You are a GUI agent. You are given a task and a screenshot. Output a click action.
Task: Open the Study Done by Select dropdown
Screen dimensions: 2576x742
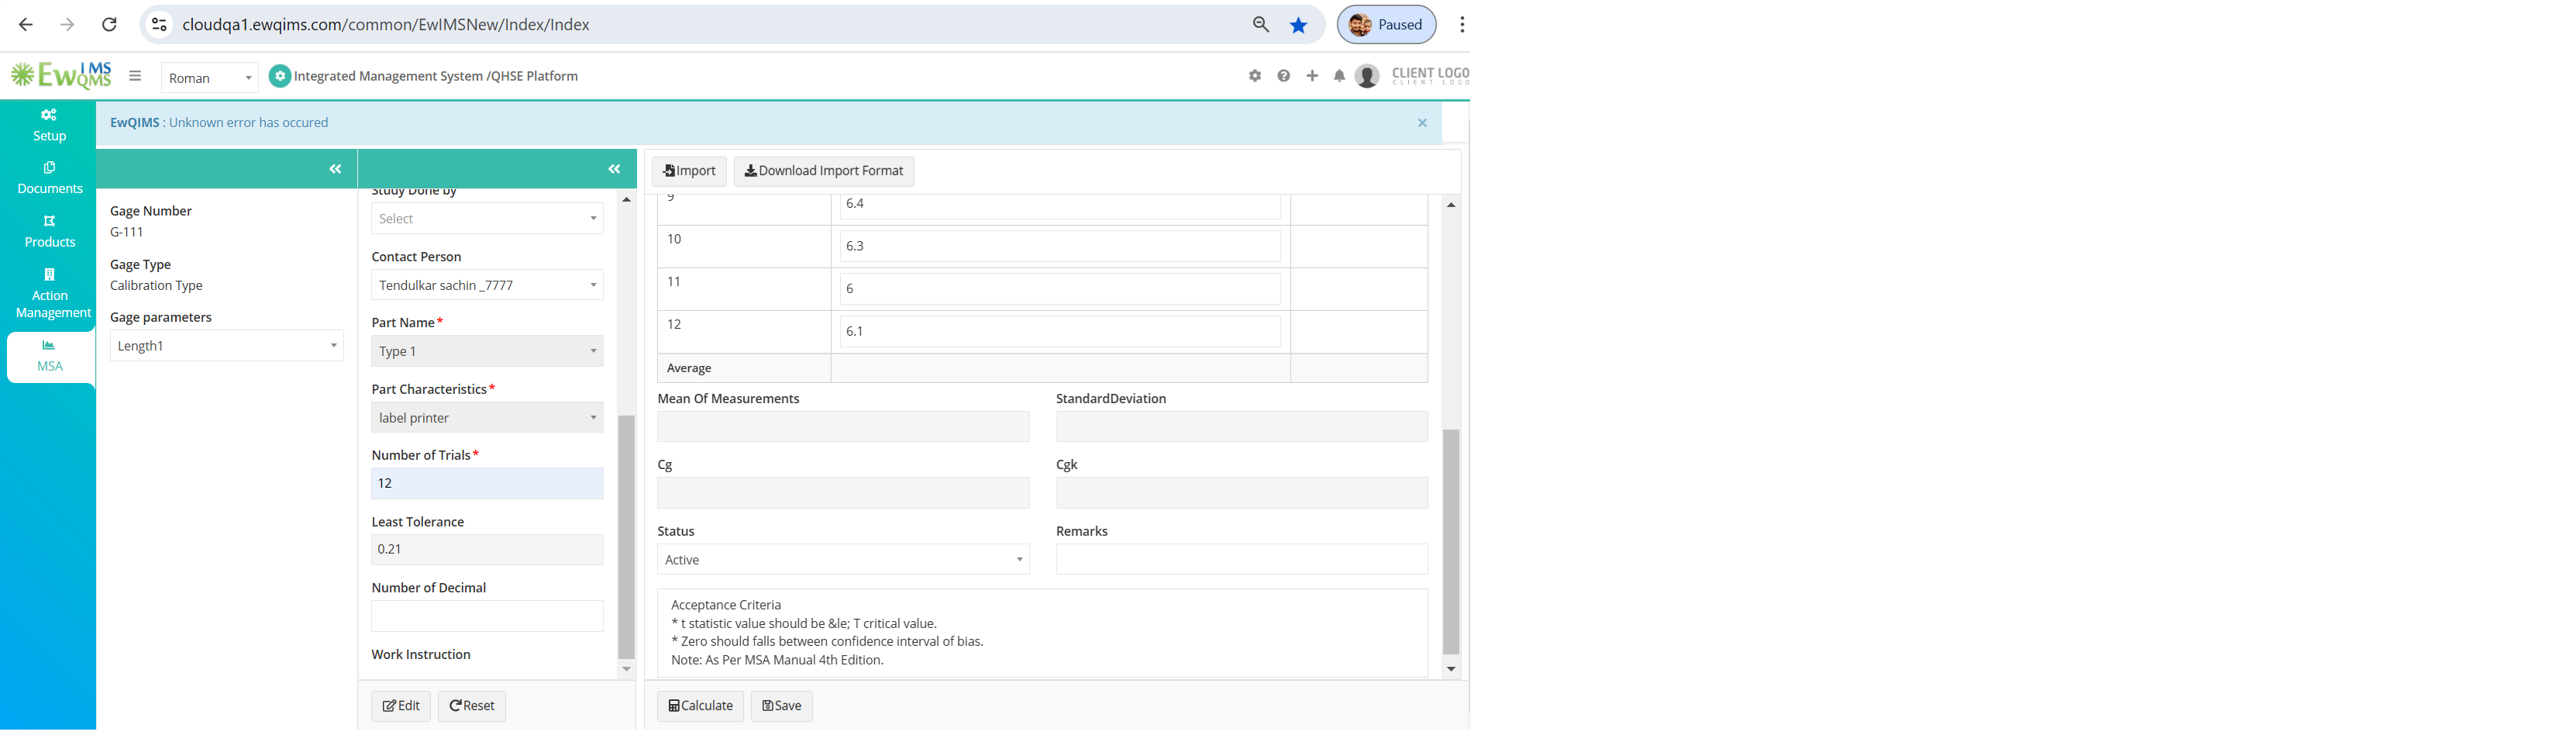point(487,219)
